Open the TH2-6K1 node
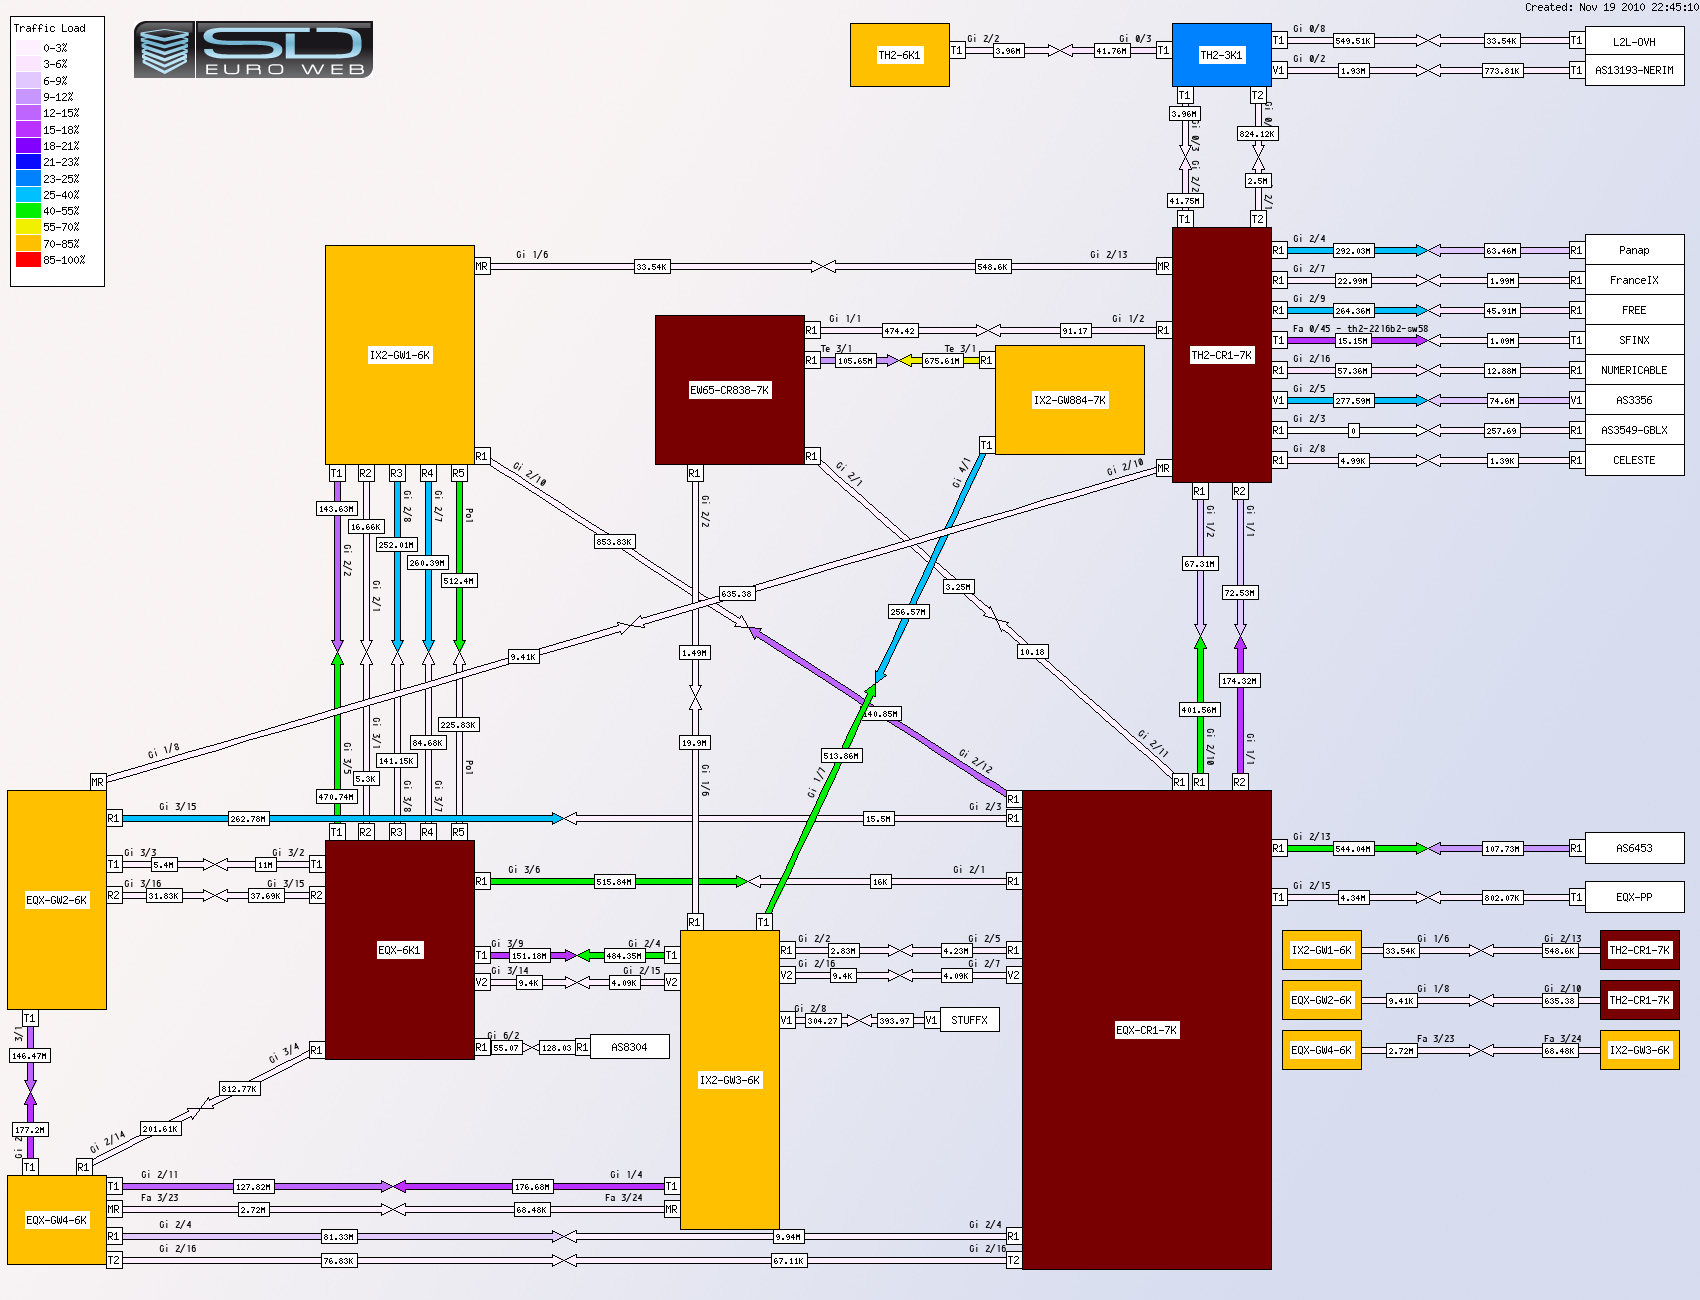This screenshot has width=1700, height=1300. (x=899, y=55)
